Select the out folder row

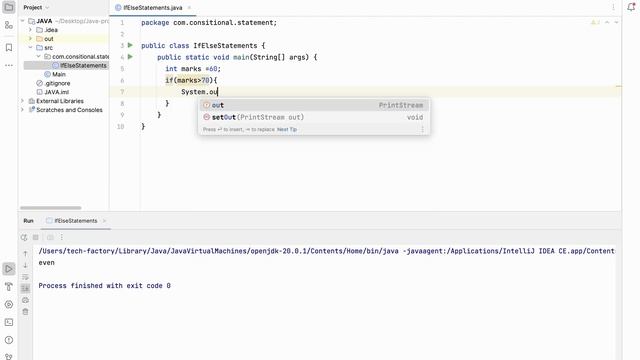64,39
